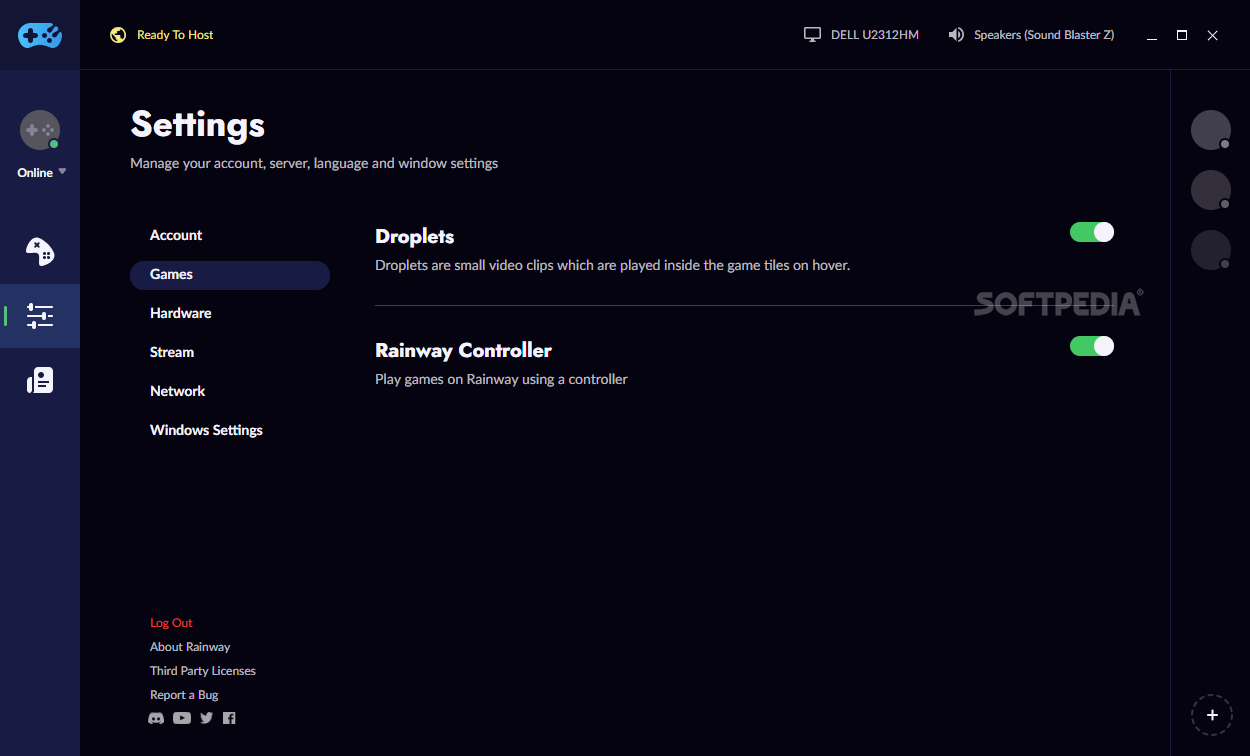1250x756 pixels.
Task: Open the YouTube social icon
Action: (182, 718)
